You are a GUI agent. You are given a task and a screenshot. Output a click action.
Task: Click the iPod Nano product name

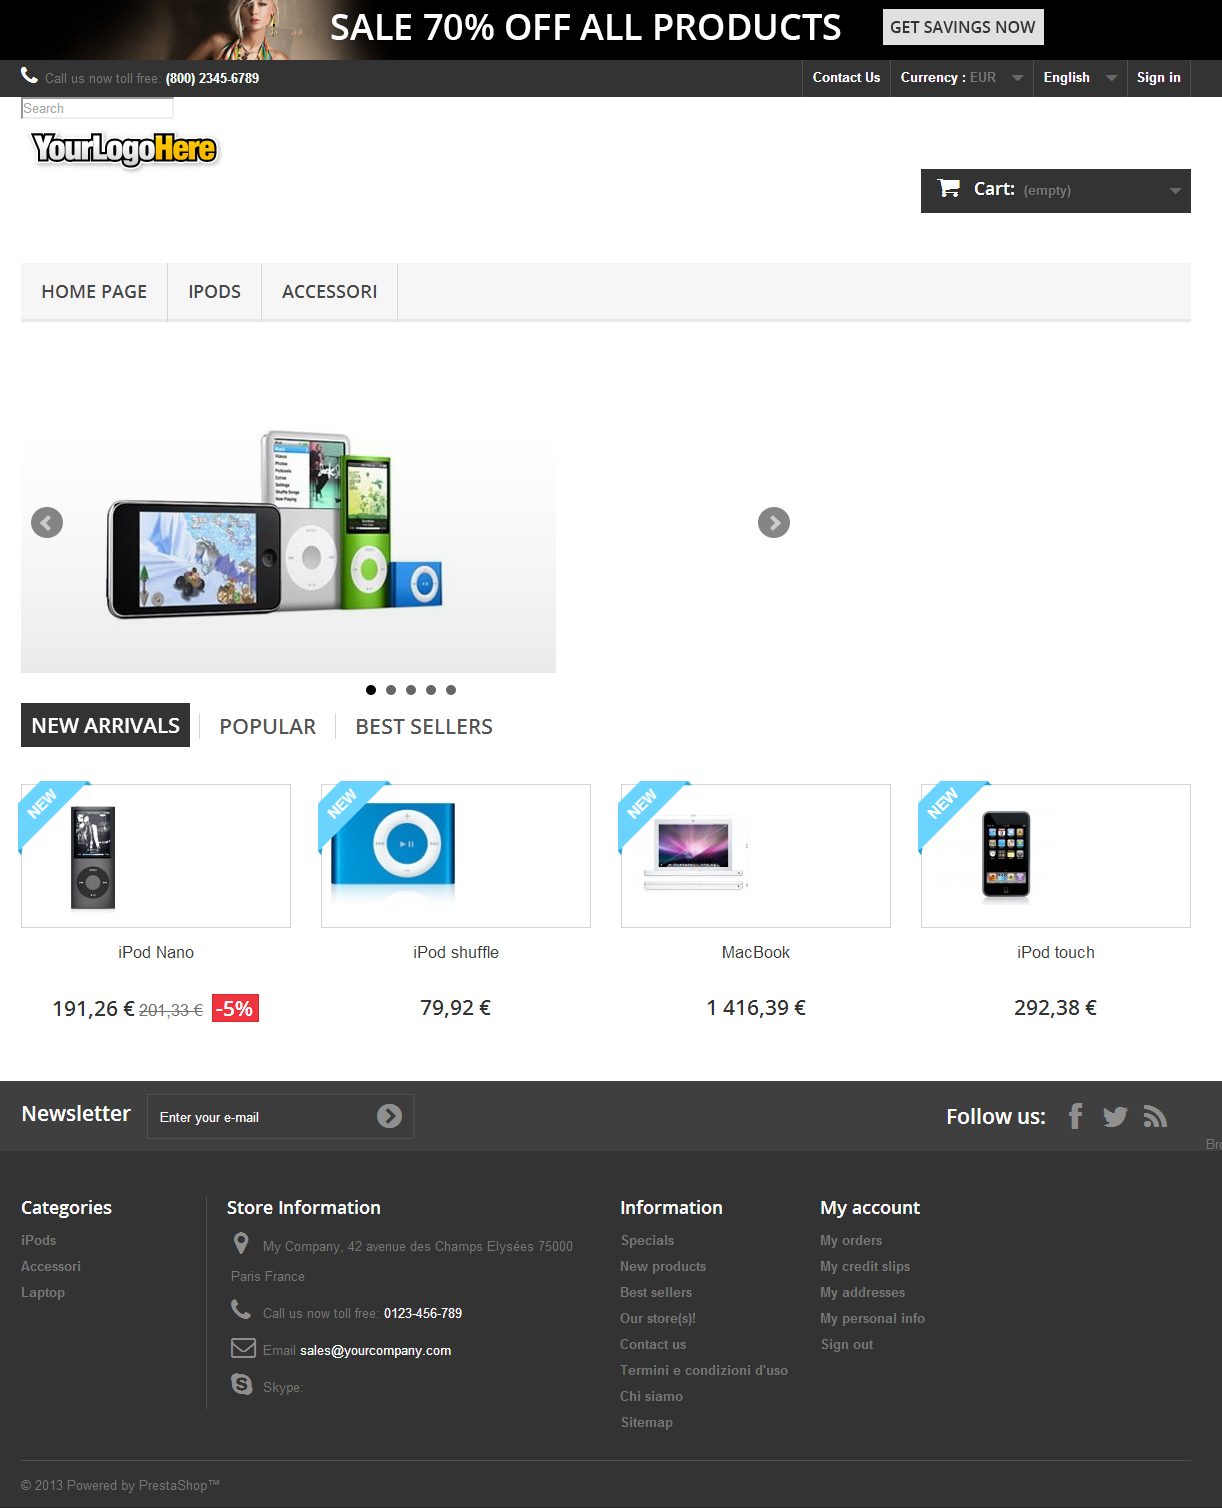coord(156,953)
